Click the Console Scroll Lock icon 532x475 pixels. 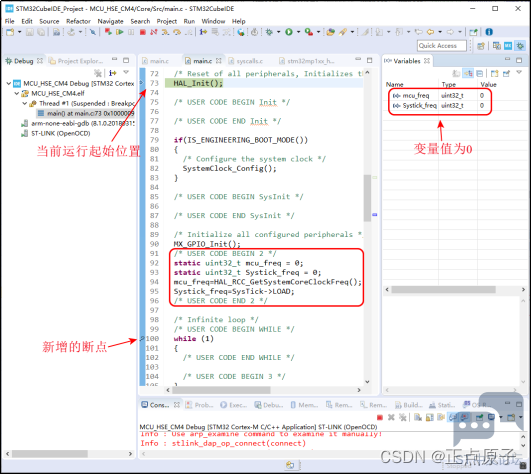pyautogui.click(x=429, y=418)
